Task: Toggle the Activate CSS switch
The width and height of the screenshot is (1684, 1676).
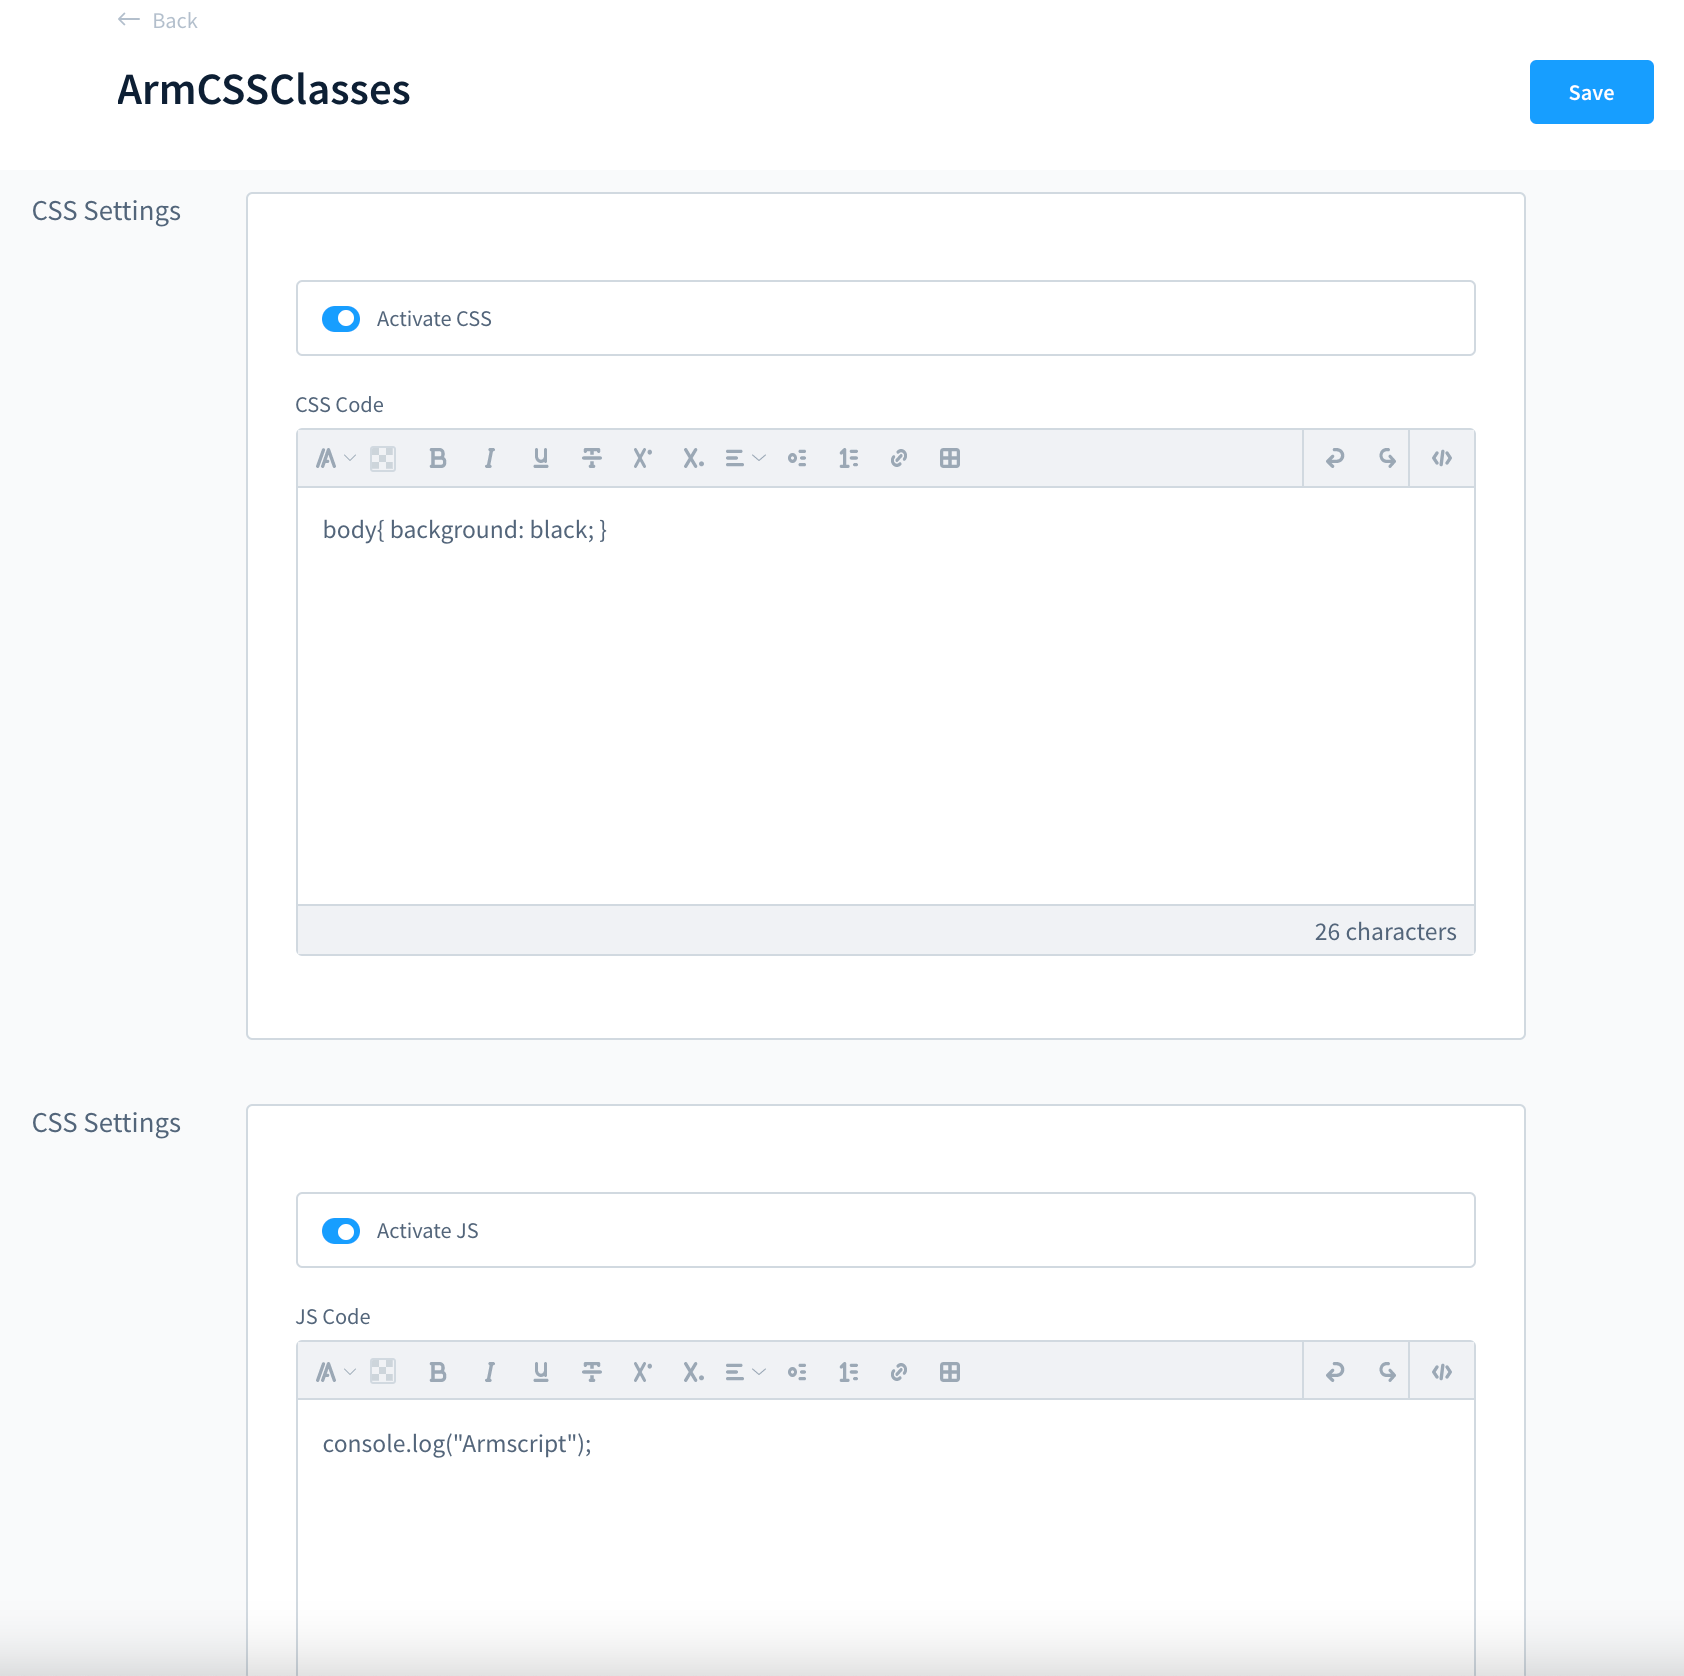Action: click(x=341, y=318)
